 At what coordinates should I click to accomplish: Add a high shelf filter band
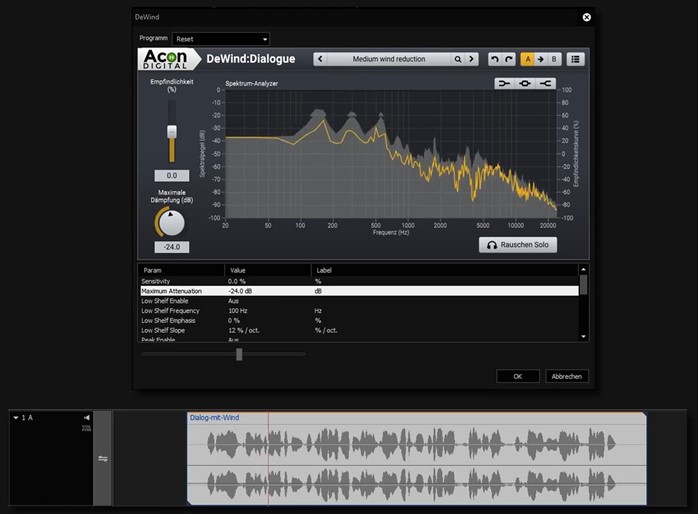click(x=545, y=83)
